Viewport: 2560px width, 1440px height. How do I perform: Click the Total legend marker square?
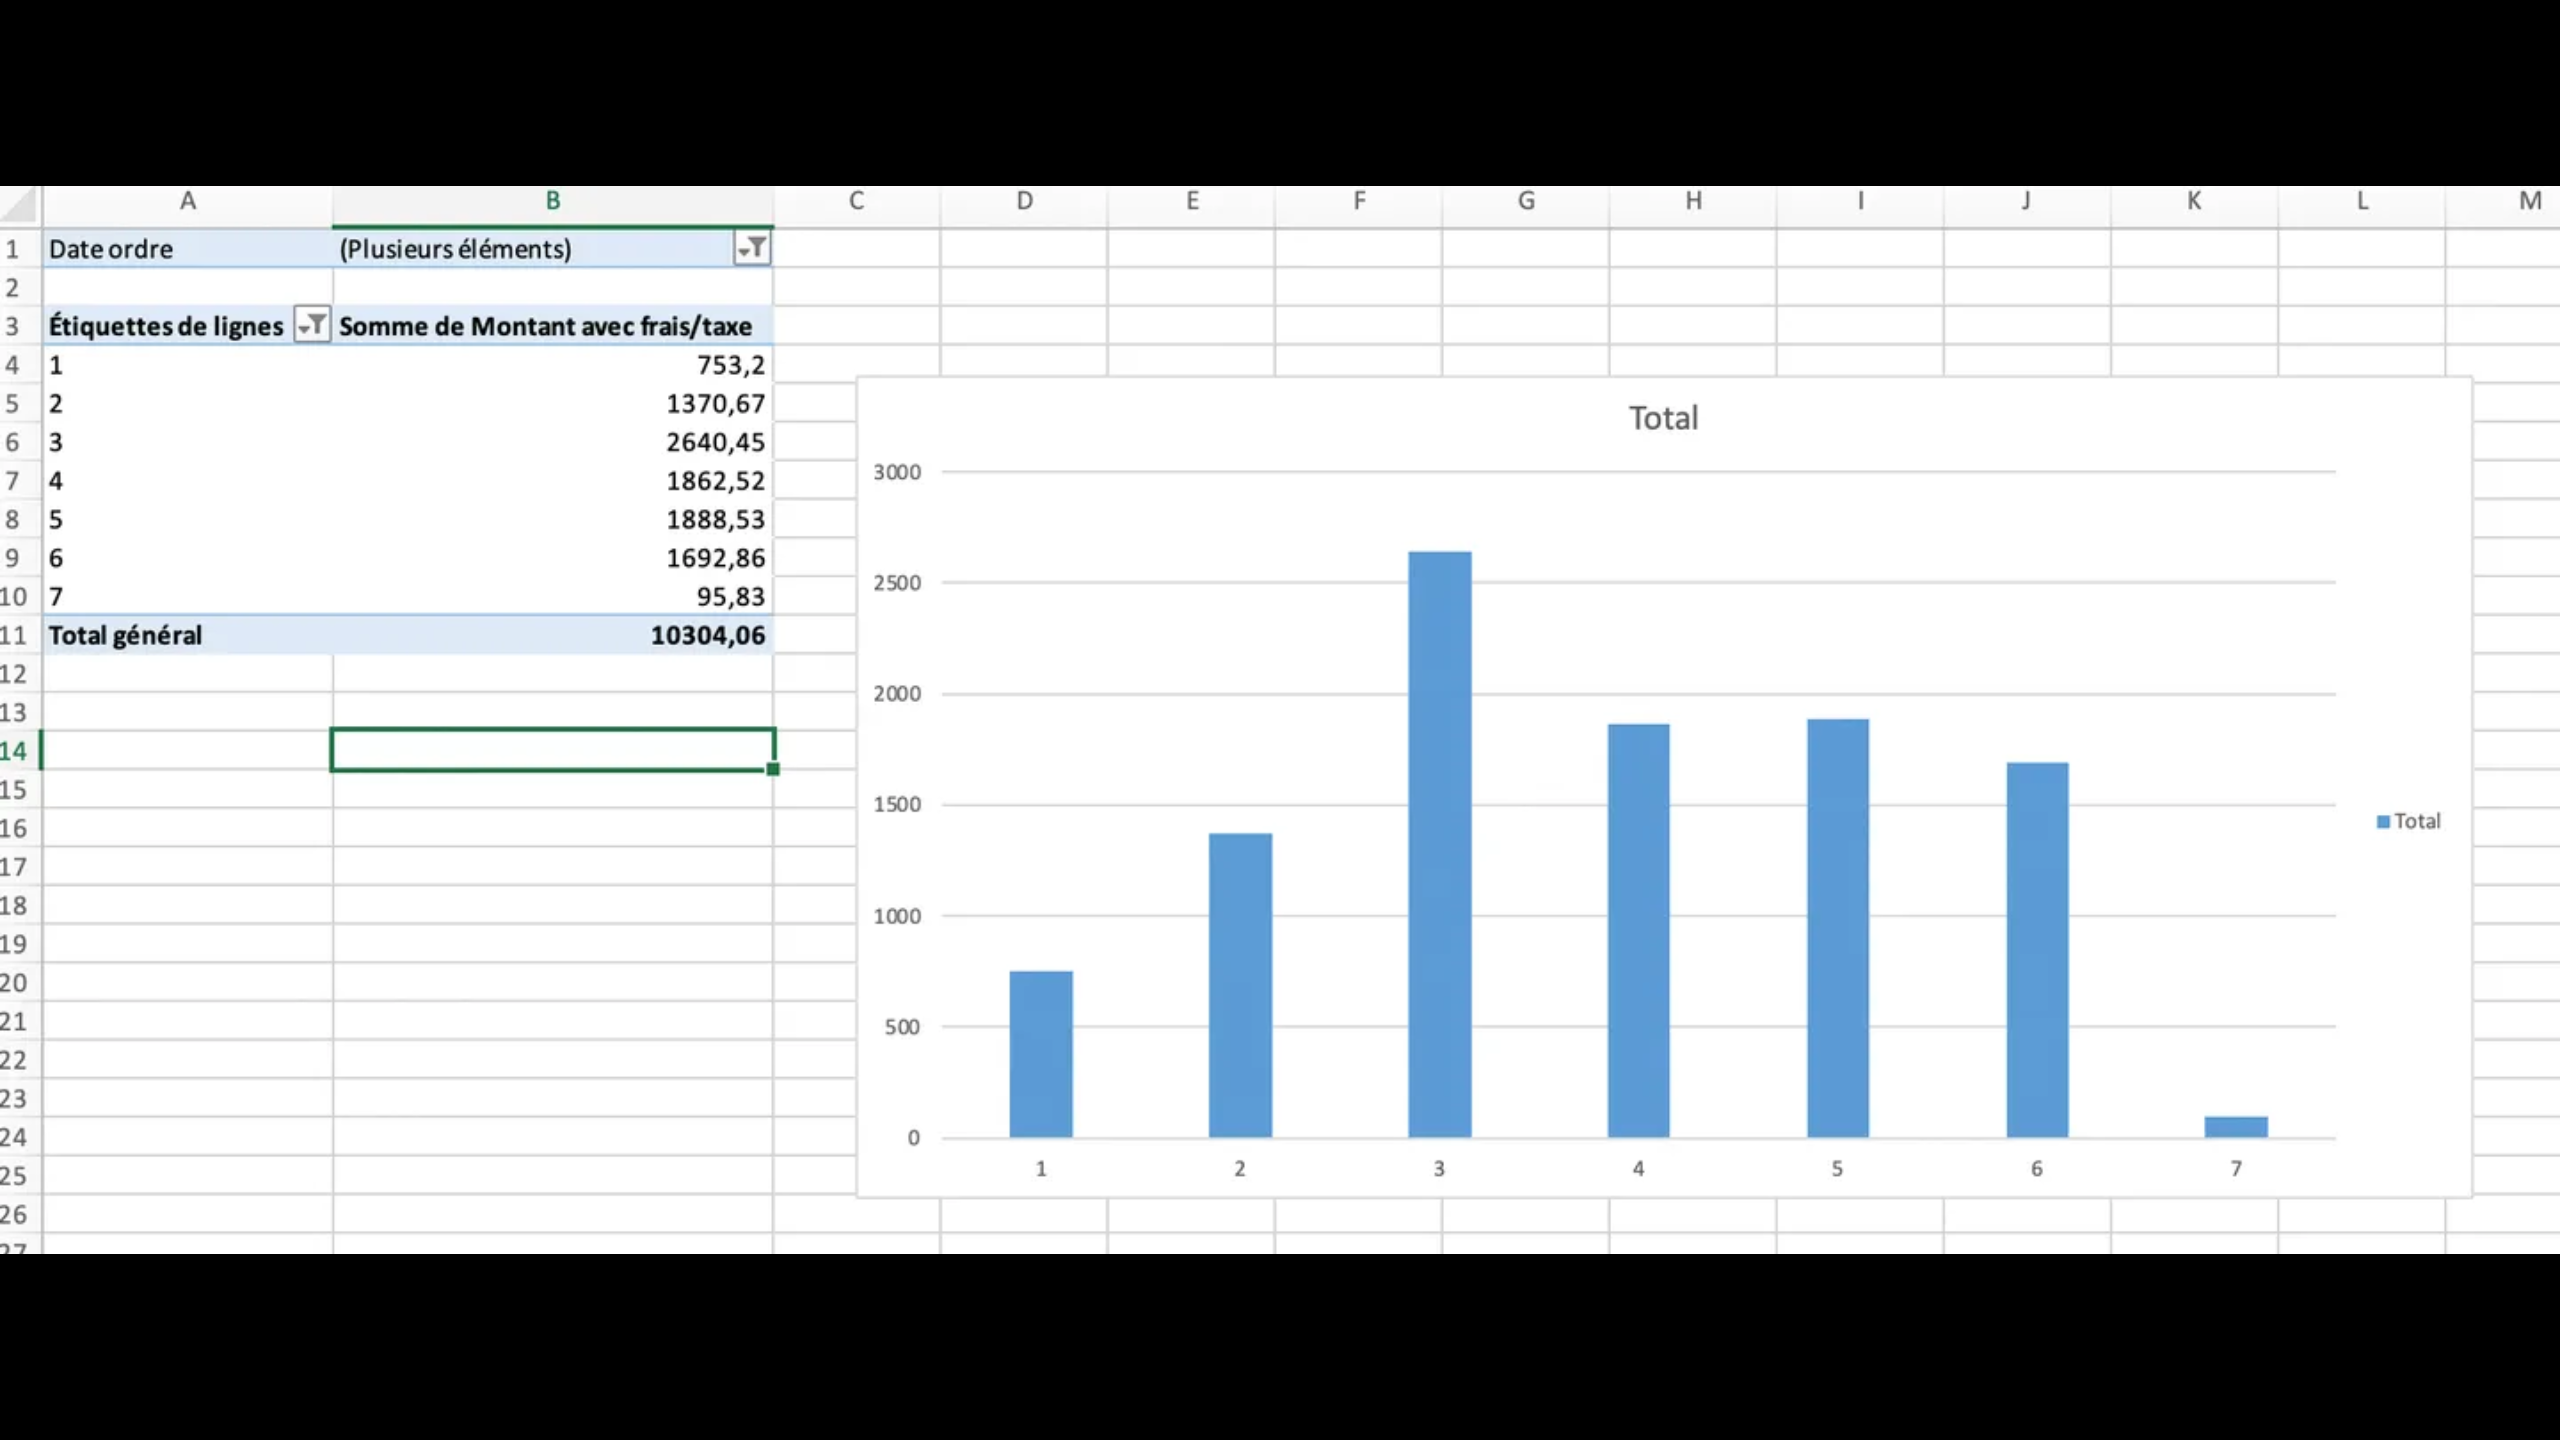[x=2383, y=821]
